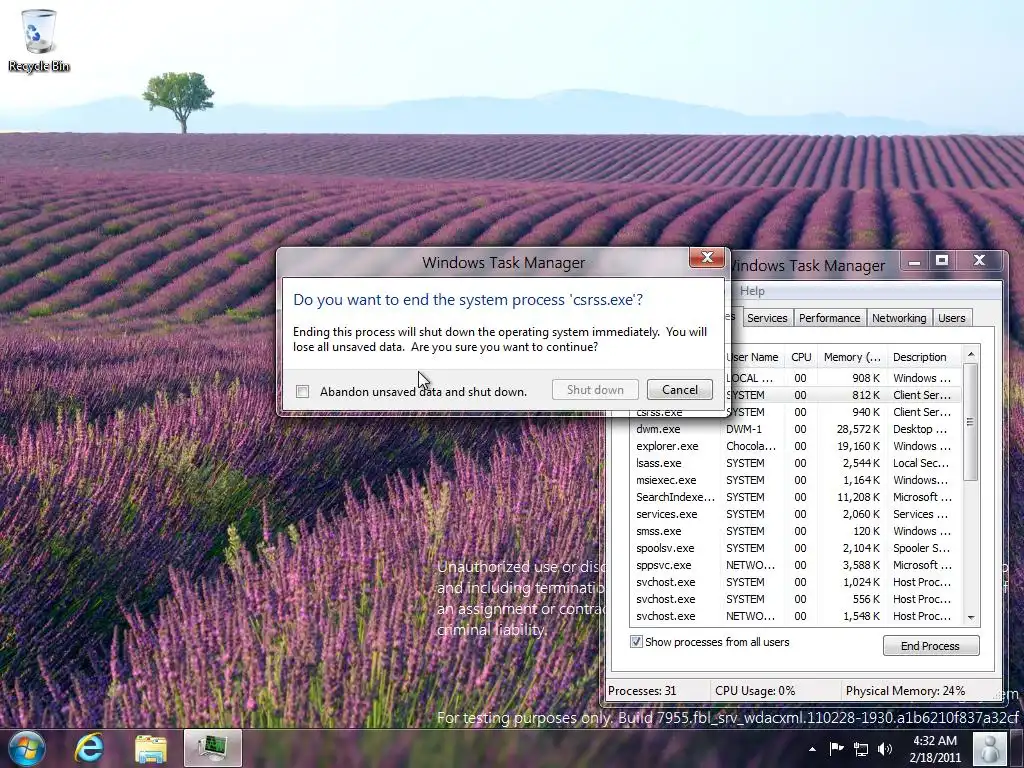Sort by the CPU column header
The height and width of the screenshot is (768, 1024).
801,357
